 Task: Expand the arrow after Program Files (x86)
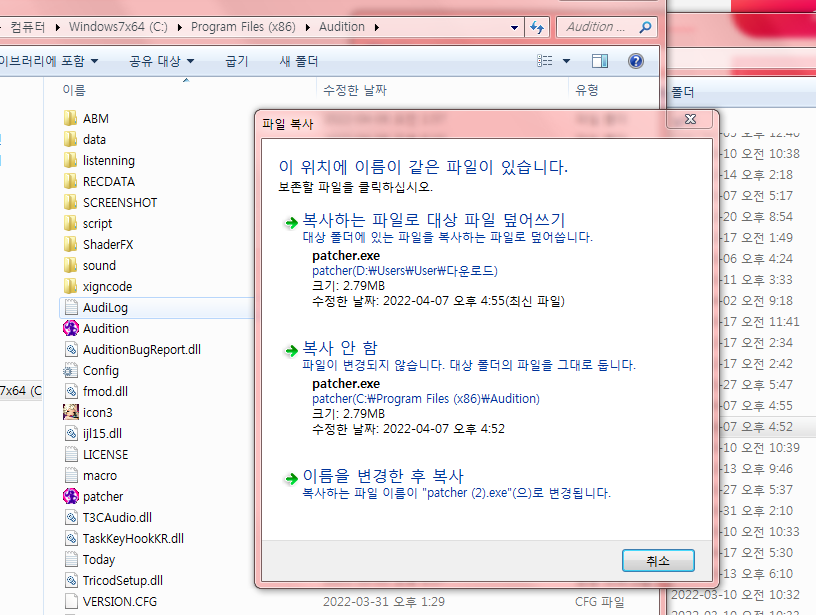[307, 27]
